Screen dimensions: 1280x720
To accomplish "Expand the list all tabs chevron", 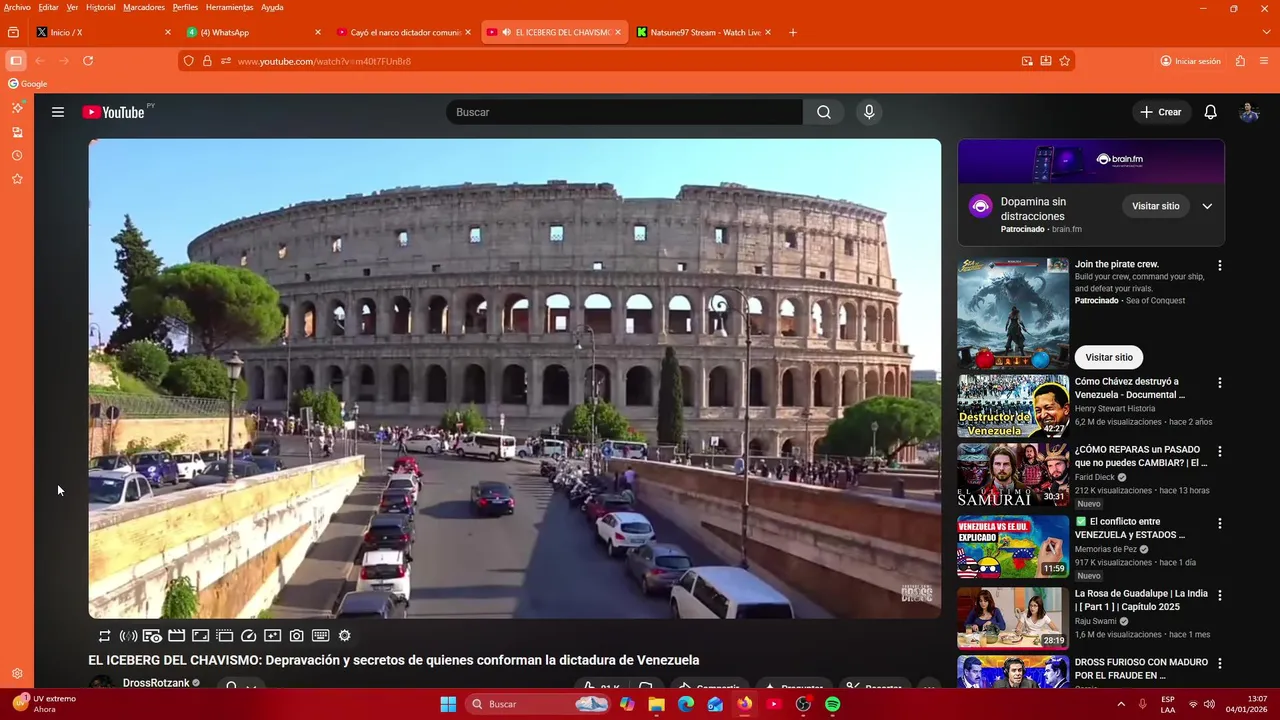I will 1267,32.
